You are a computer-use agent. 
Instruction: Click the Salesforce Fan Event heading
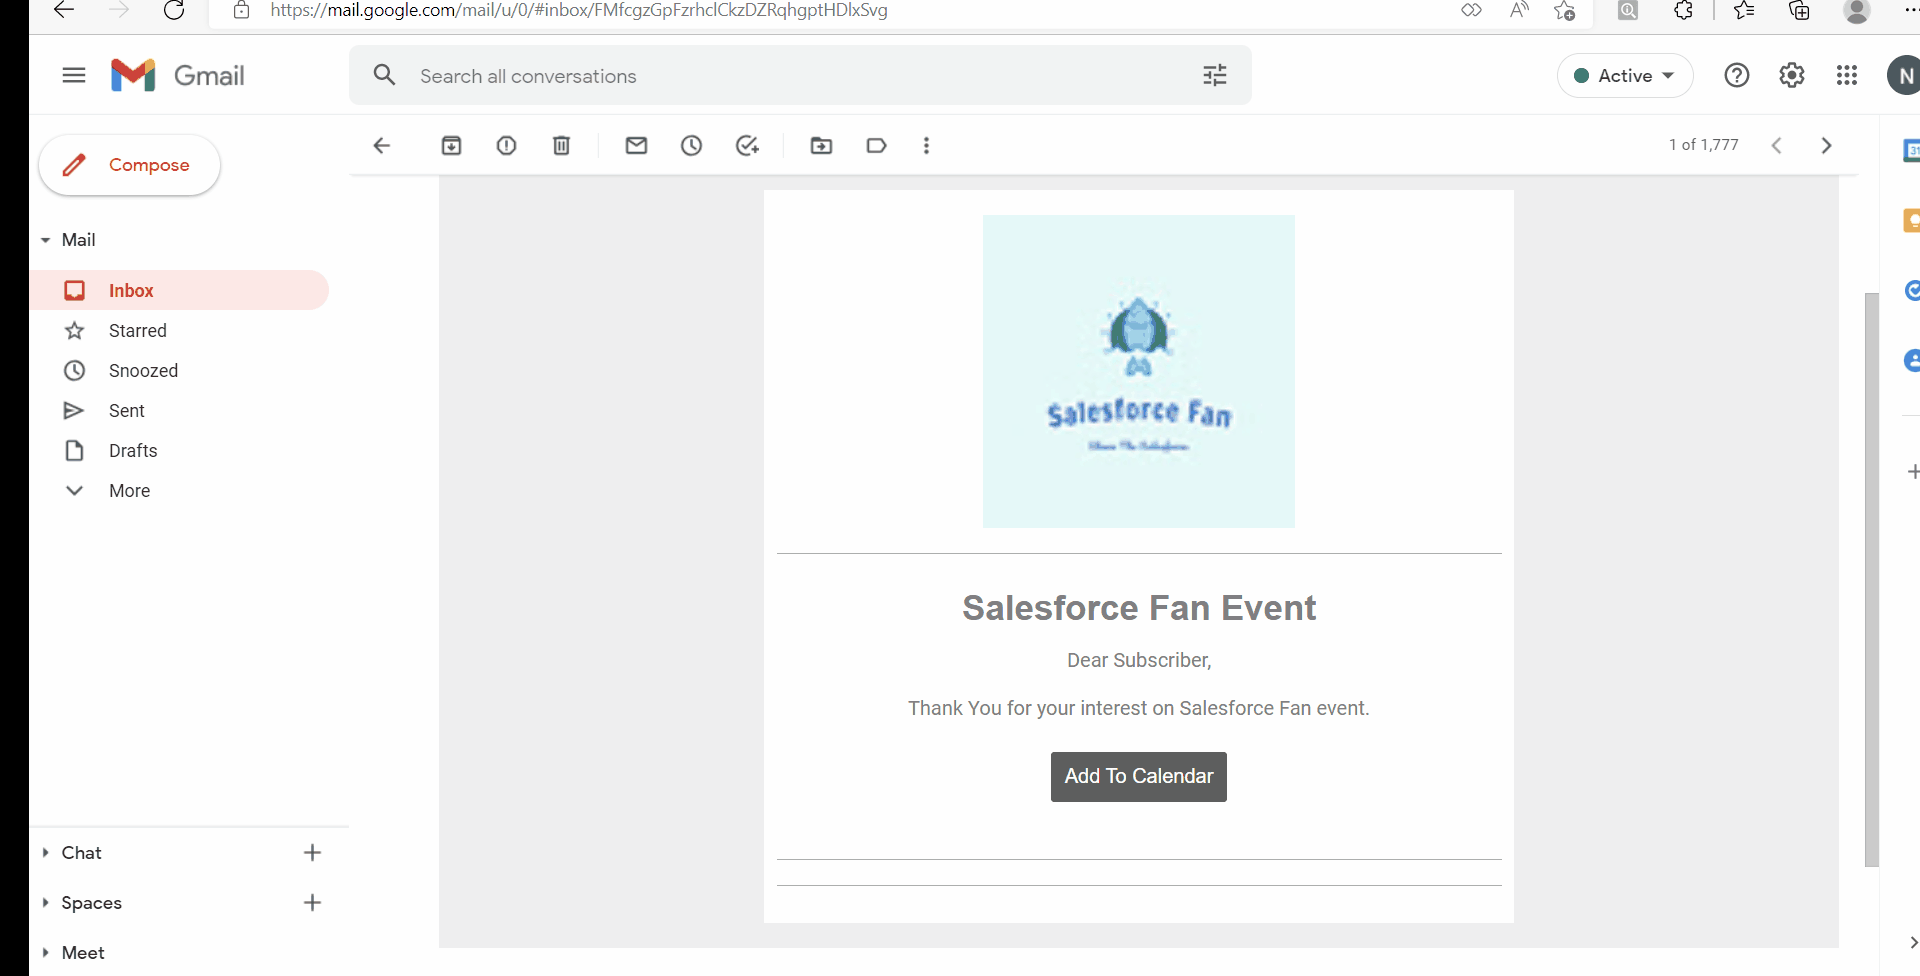point(1139,608)
